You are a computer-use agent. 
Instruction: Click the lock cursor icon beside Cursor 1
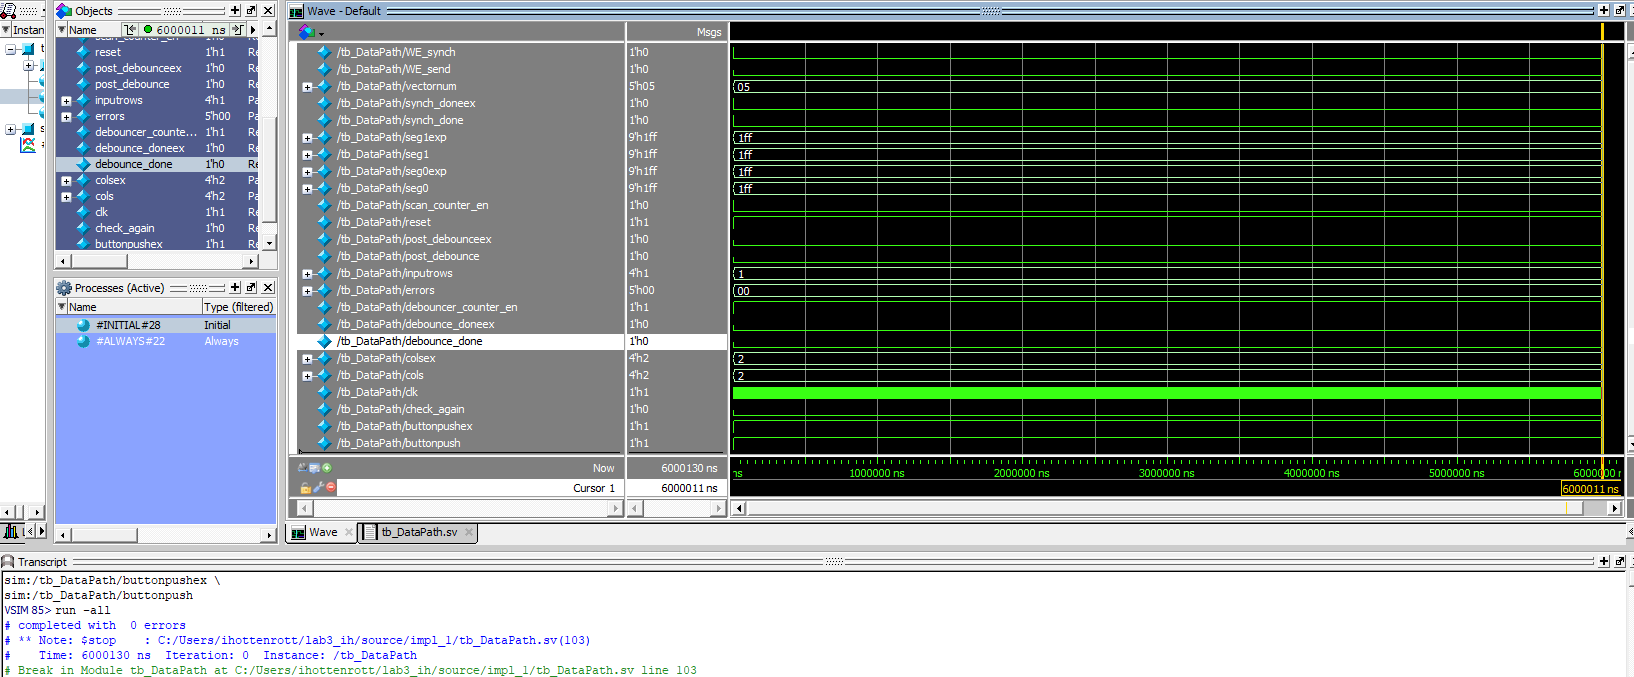[x=305, y=488]
